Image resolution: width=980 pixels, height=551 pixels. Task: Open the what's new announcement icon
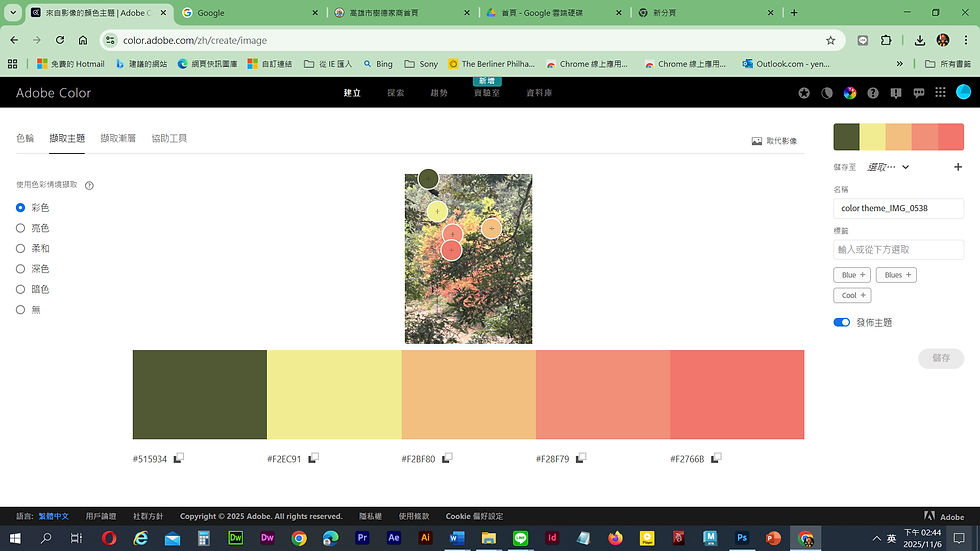(896, 93)
